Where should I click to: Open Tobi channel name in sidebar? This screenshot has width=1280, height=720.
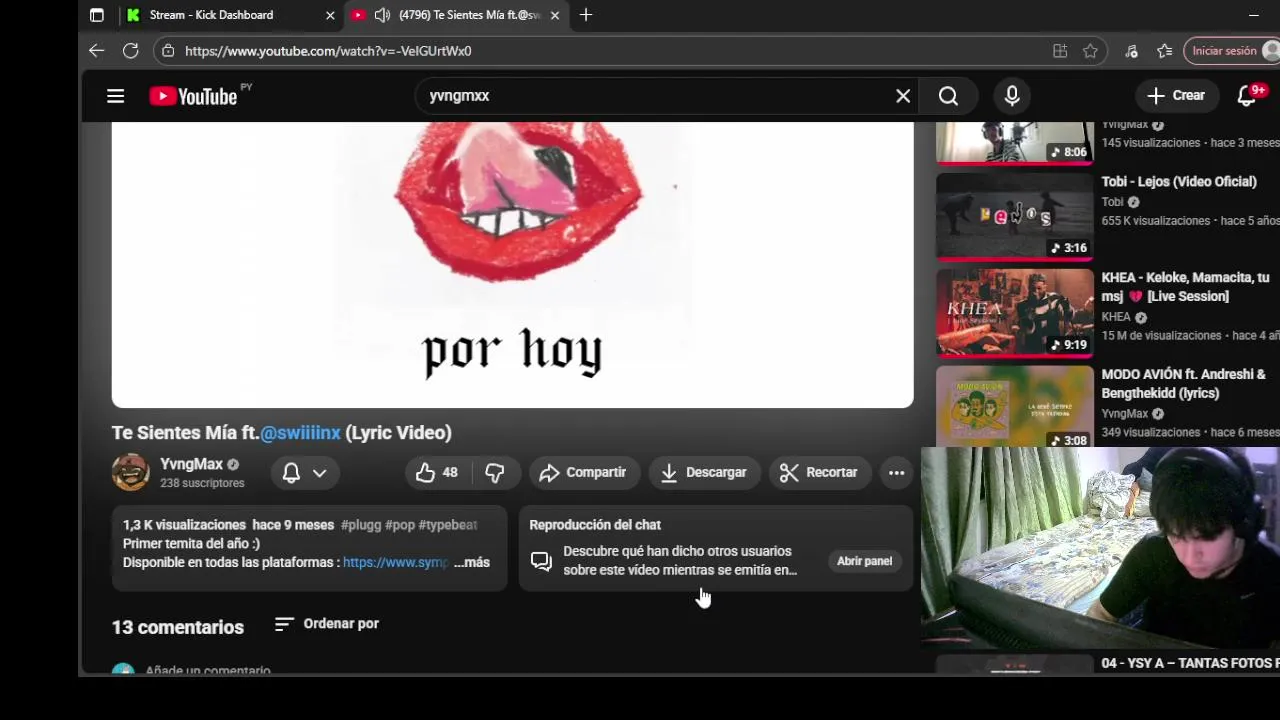coord(1112,202)
